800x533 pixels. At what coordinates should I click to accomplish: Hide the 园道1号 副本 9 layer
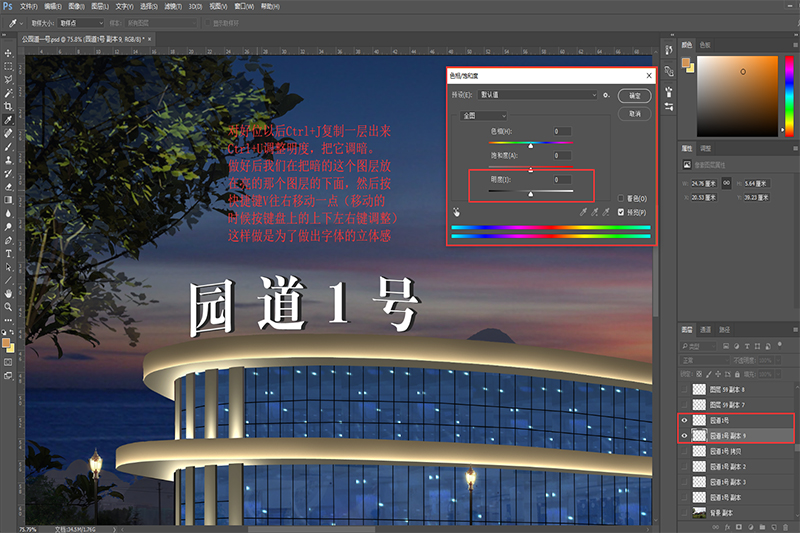[685, 436]
